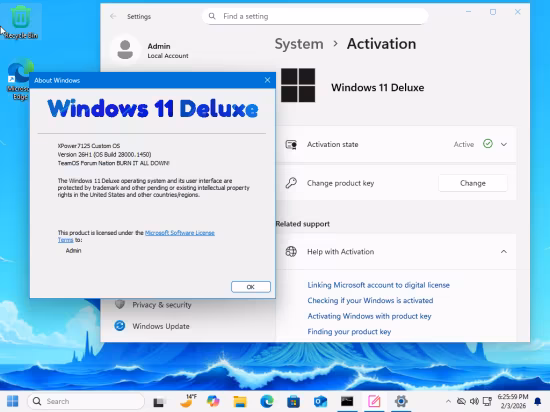Viewport: 550px width, 412px height.
Task: Switch to the terminal window on taskbar
Action: pos(347,401)
